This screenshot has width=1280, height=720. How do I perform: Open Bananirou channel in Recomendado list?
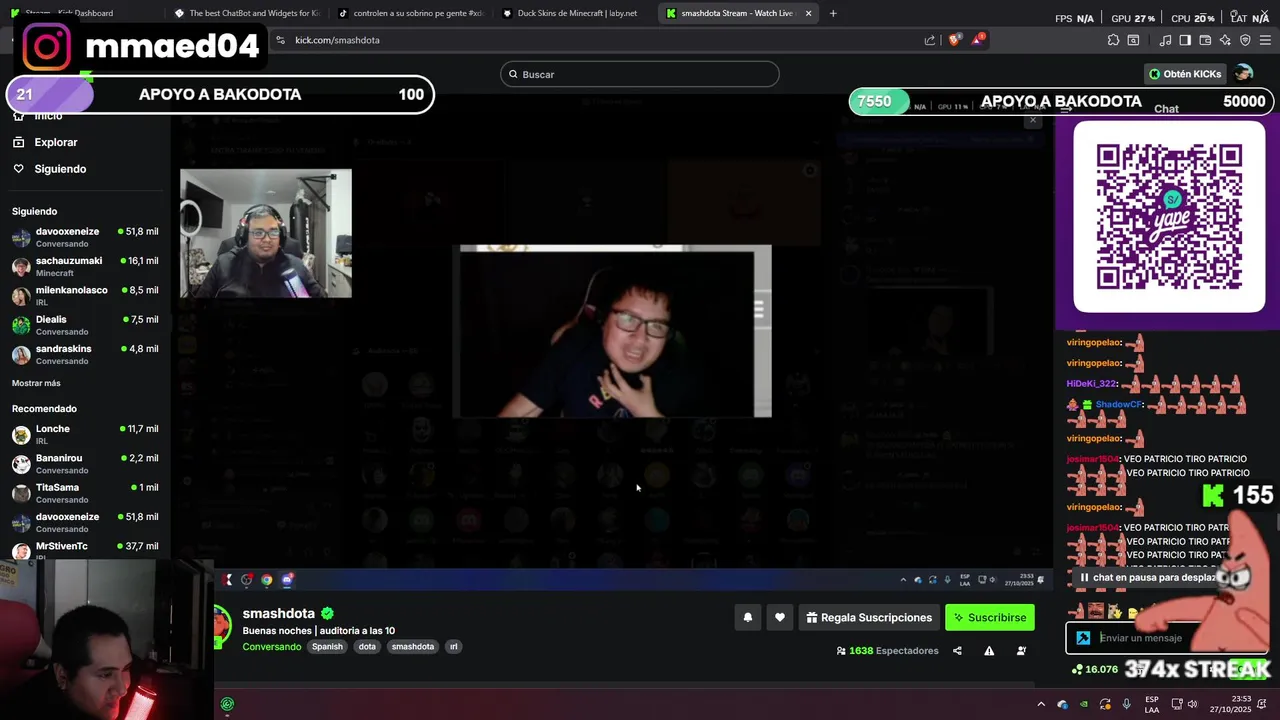[x=85, y=464]
